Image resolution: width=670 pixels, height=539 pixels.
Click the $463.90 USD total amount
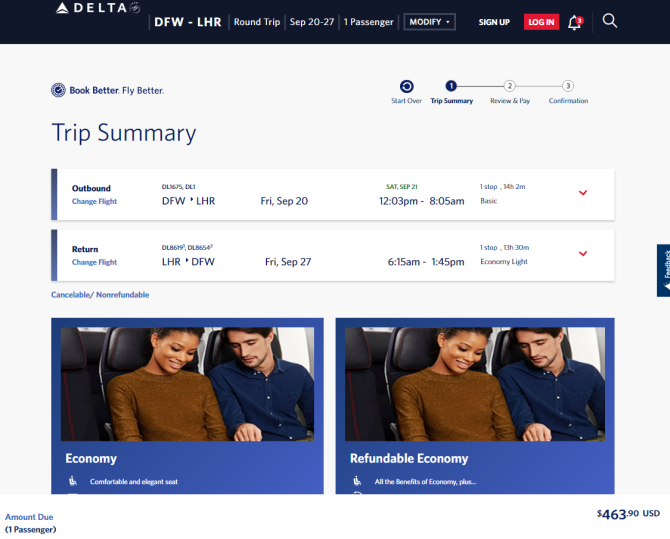[628, 514]
